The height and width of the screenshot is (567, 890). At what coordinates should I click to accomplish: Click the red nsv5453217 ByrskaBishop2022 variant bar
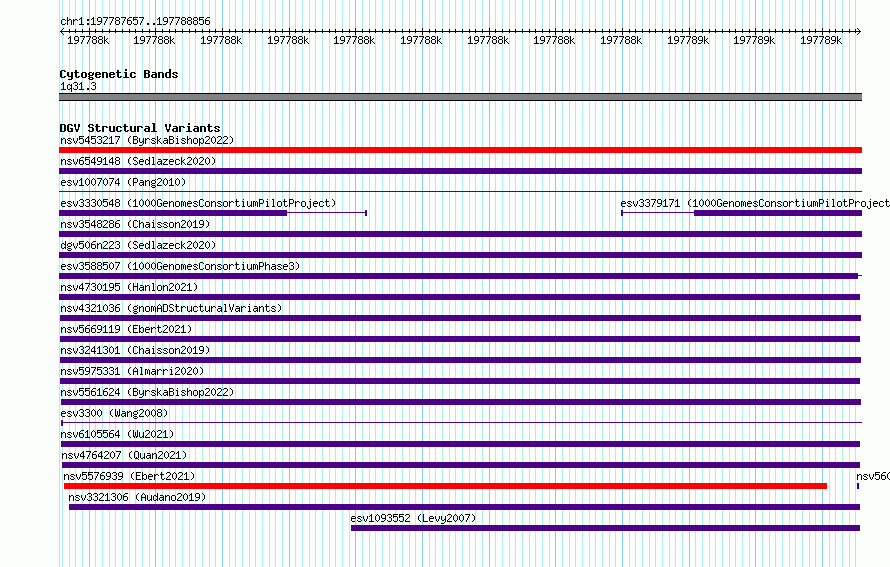[460, 150]
